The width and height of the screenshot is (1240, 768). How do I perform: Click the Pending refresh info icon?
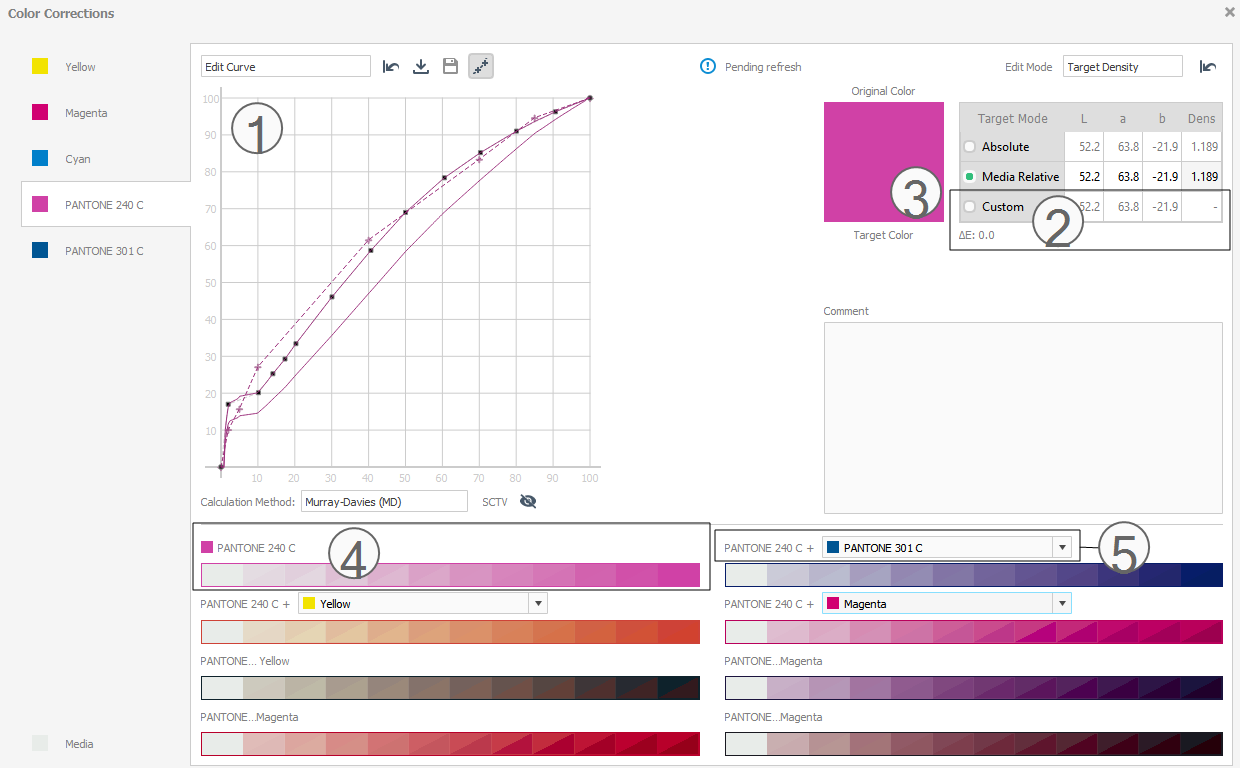tap(708, 67)
